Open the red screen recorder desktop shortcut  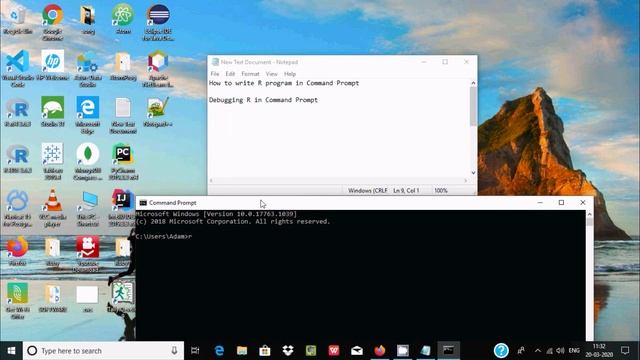[88, 254]
